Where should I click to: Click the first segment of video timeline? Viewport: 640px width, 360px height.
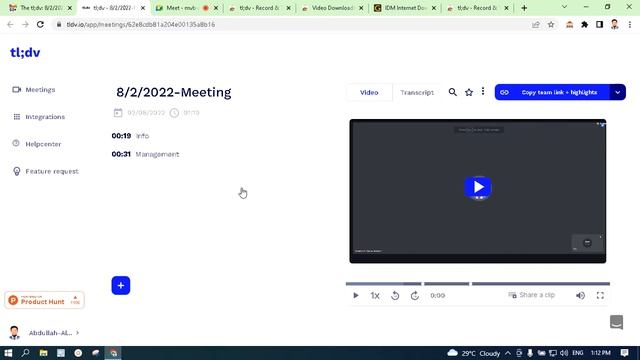tap(383, 284)
